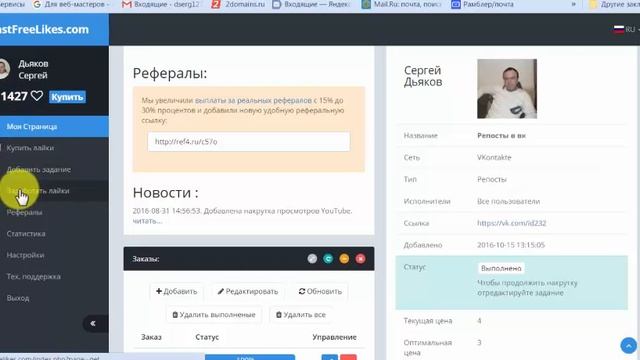Open the 2domains.ru bookmark
This screenshot has height=360, width=640.
click(x=238, y=4)
